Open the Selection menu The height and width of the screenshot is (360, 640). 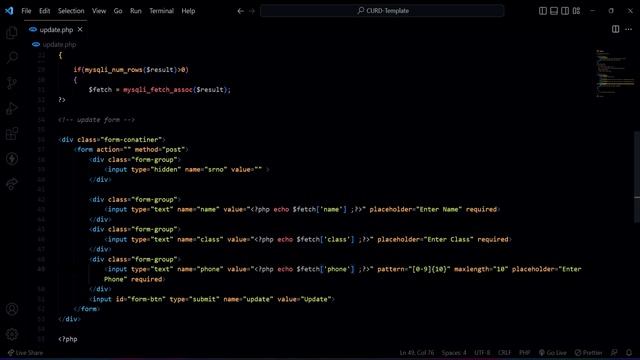(x=71, y=11)
